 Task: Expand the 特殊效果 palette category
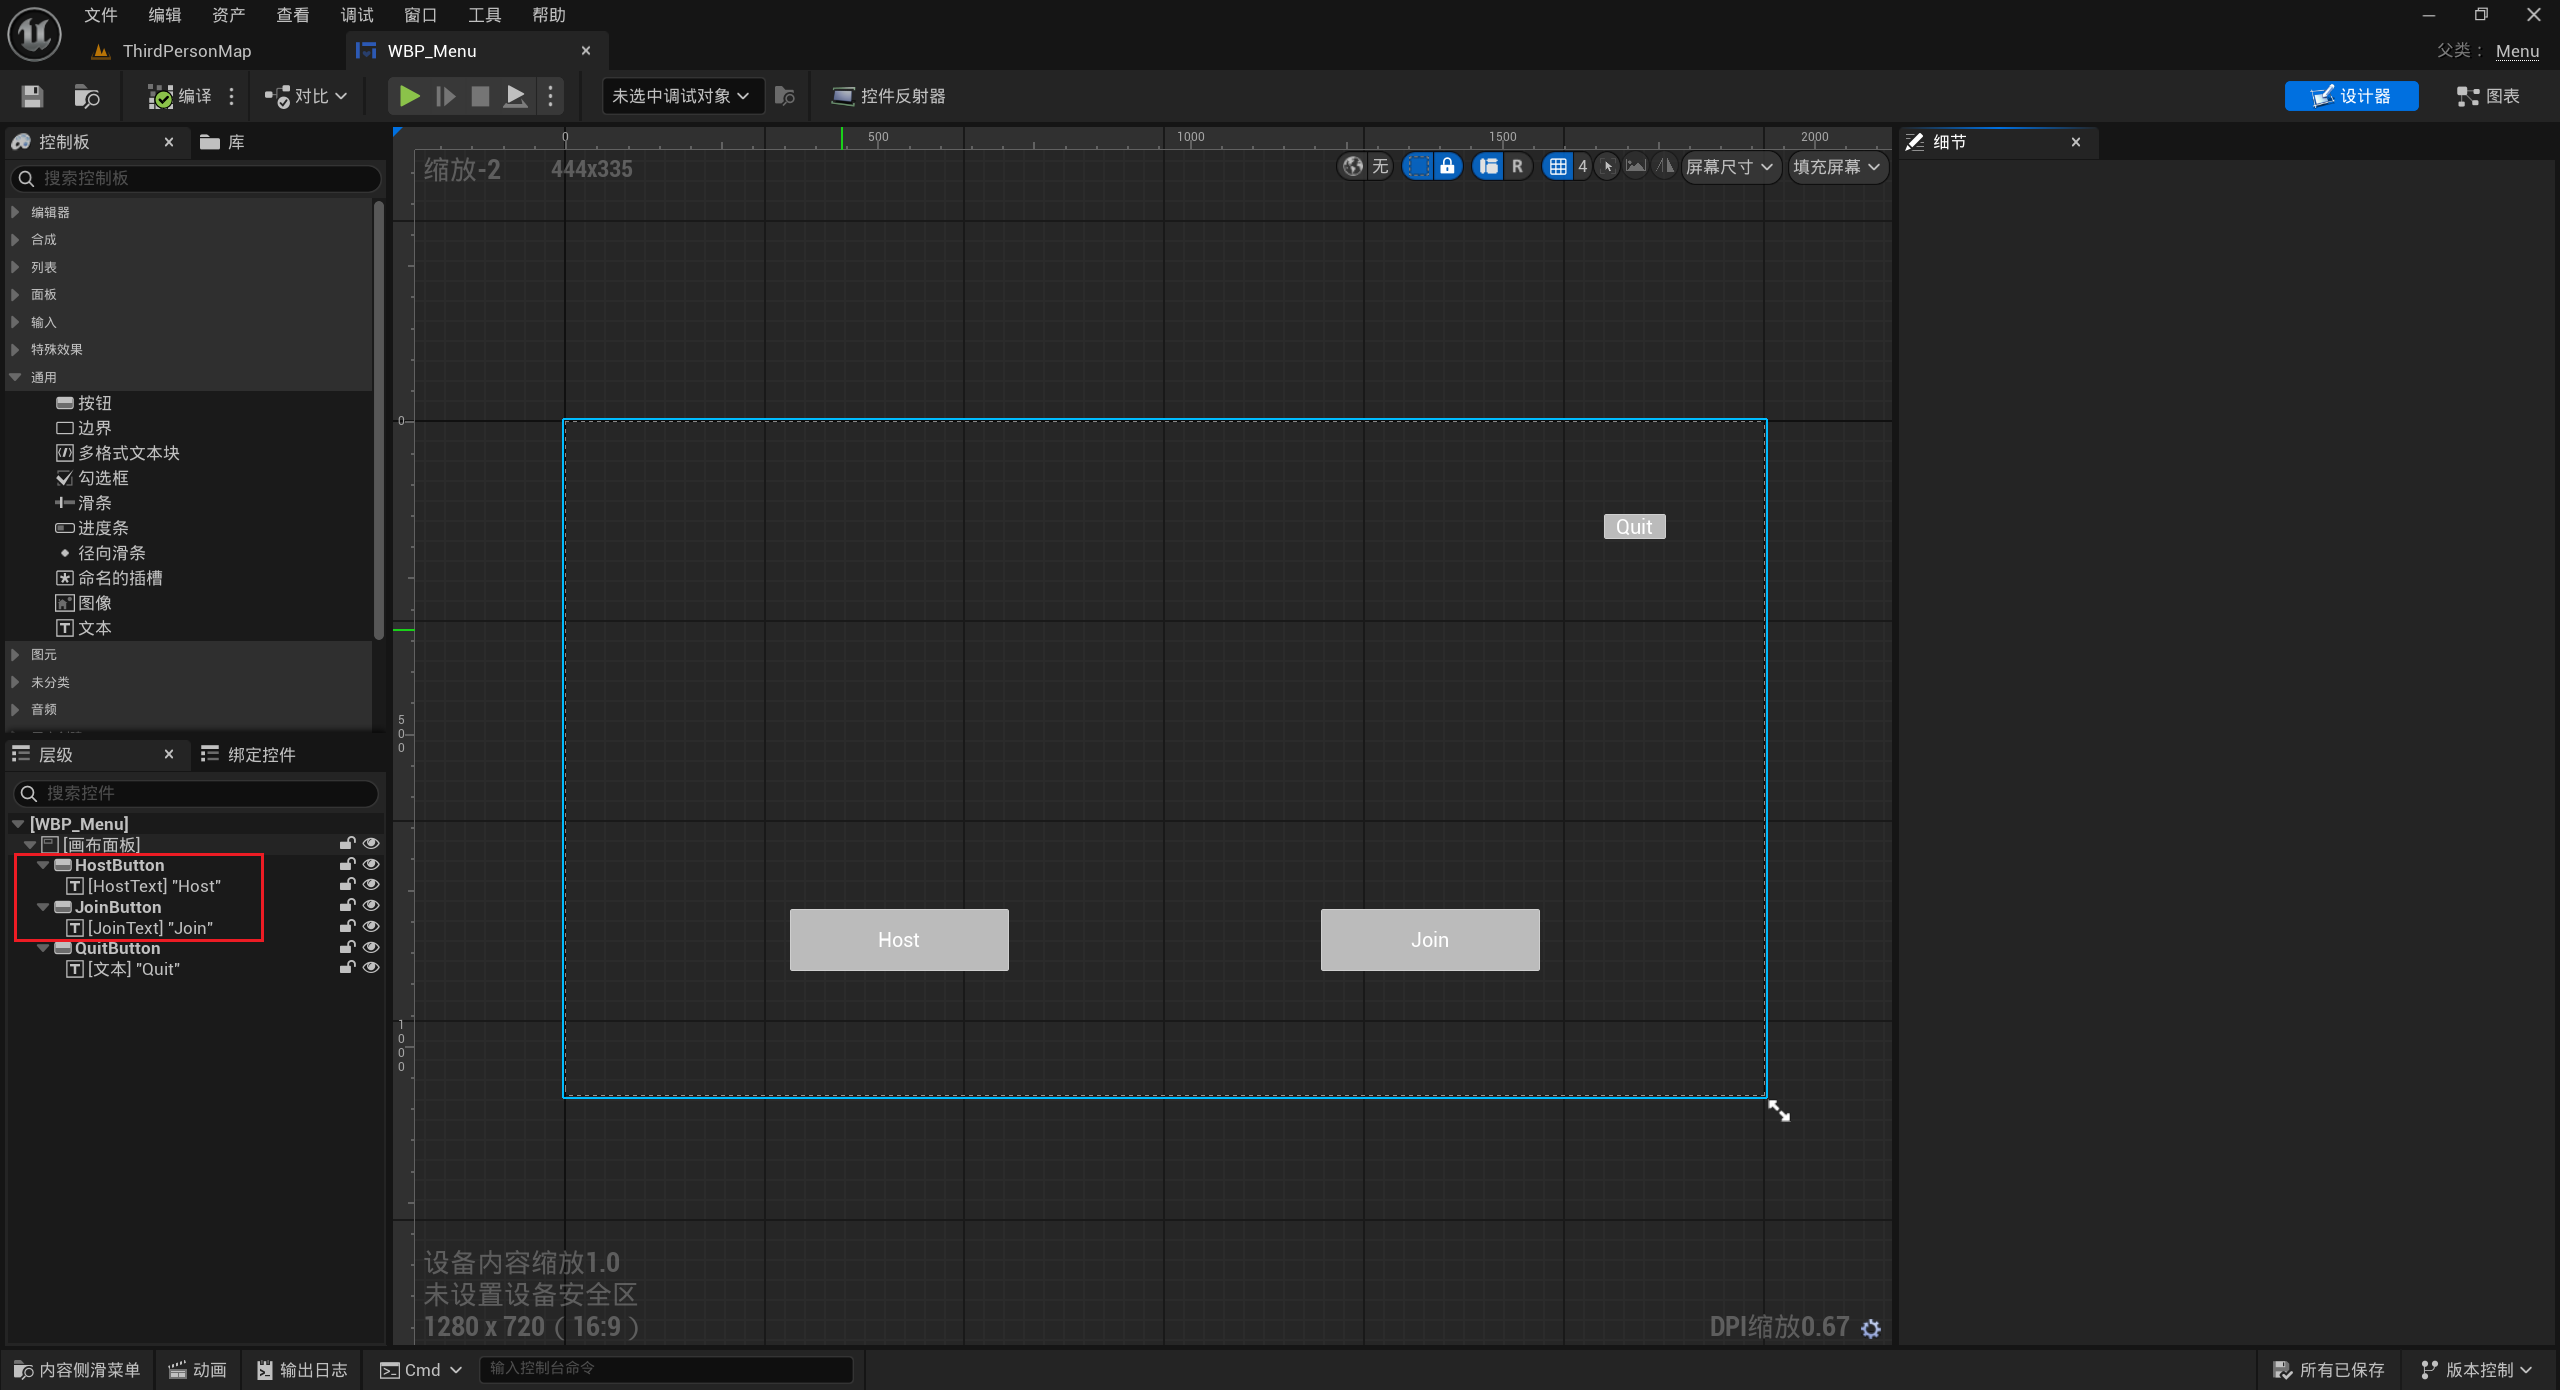point(15,349)
